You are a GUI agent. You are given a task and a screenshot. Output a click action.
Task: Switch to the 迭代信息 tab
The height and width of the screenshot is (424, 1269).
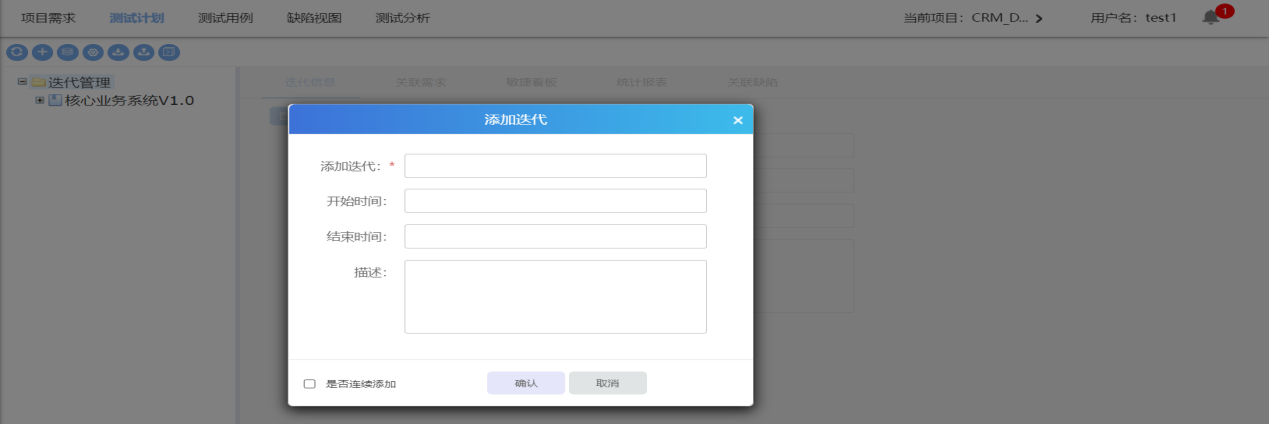[310, 83]
